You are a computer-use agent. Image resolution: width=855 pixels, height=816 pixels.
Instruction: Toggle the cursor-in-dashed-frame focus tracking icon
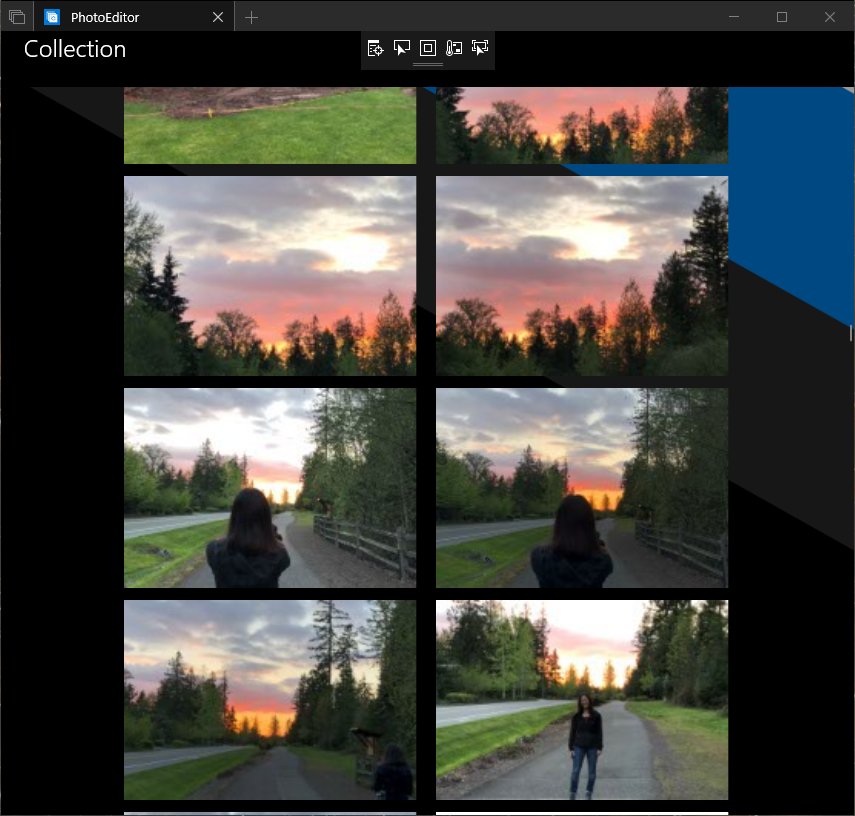click(x=480, y=49)
